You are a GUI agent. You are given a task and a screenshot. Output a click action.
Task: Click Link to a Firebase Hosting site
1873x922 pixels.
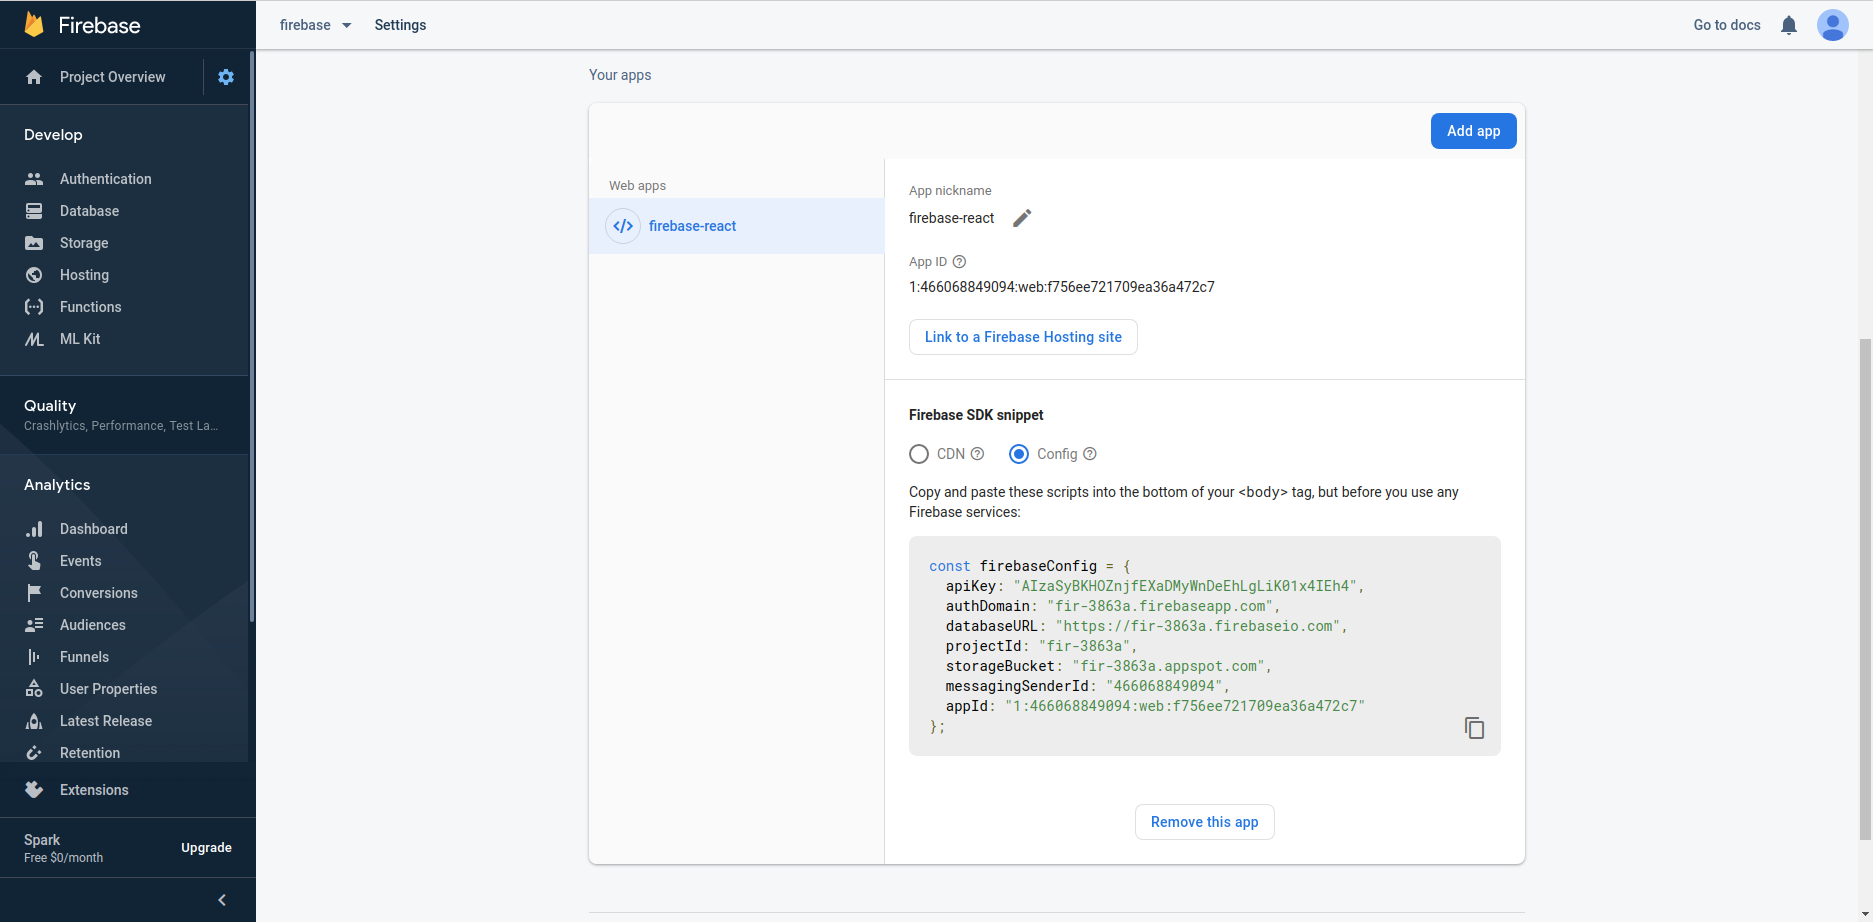click(1022, 337)
